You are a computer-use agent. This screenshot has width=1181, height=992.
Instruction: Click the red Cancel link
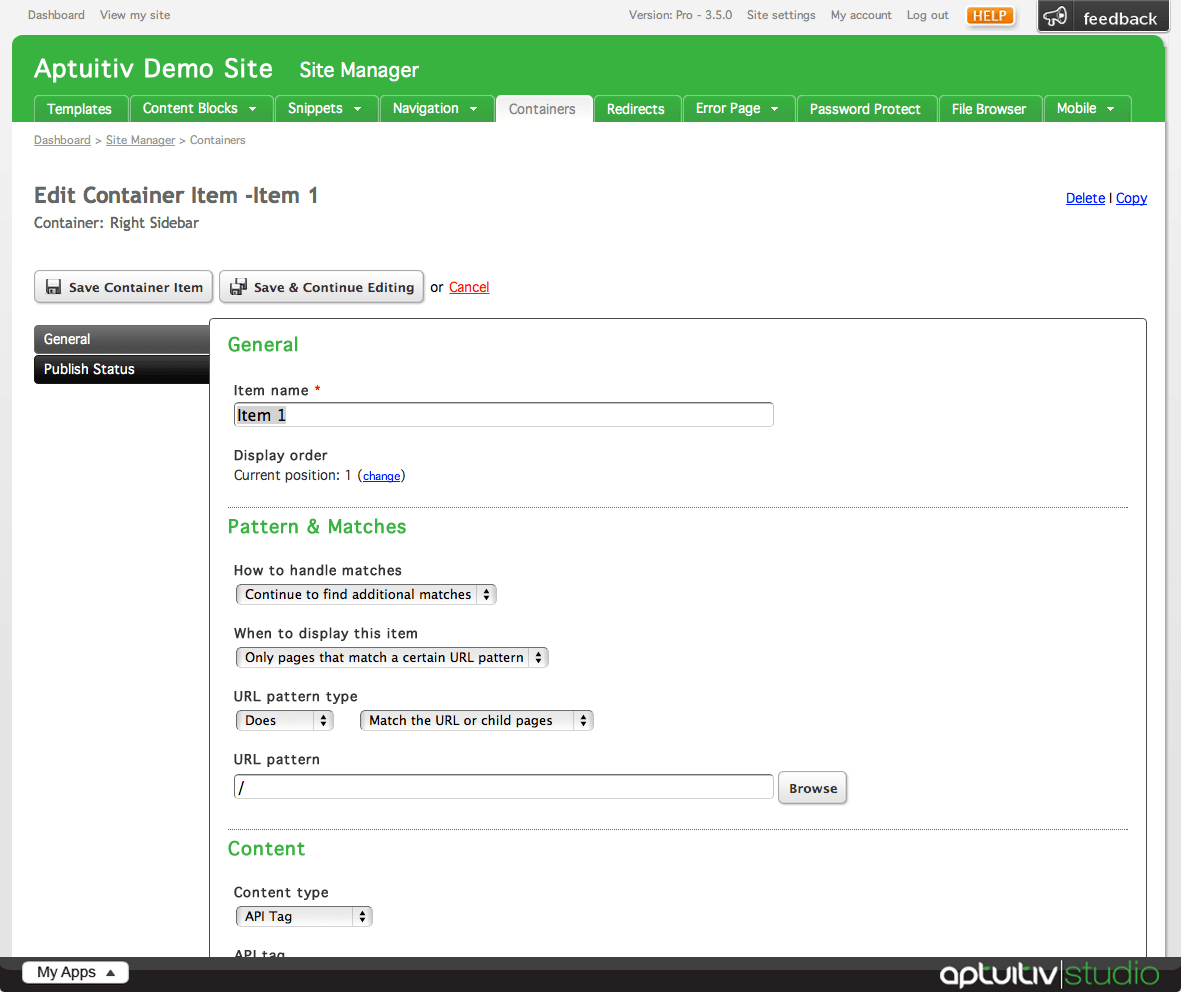(469, 287)
